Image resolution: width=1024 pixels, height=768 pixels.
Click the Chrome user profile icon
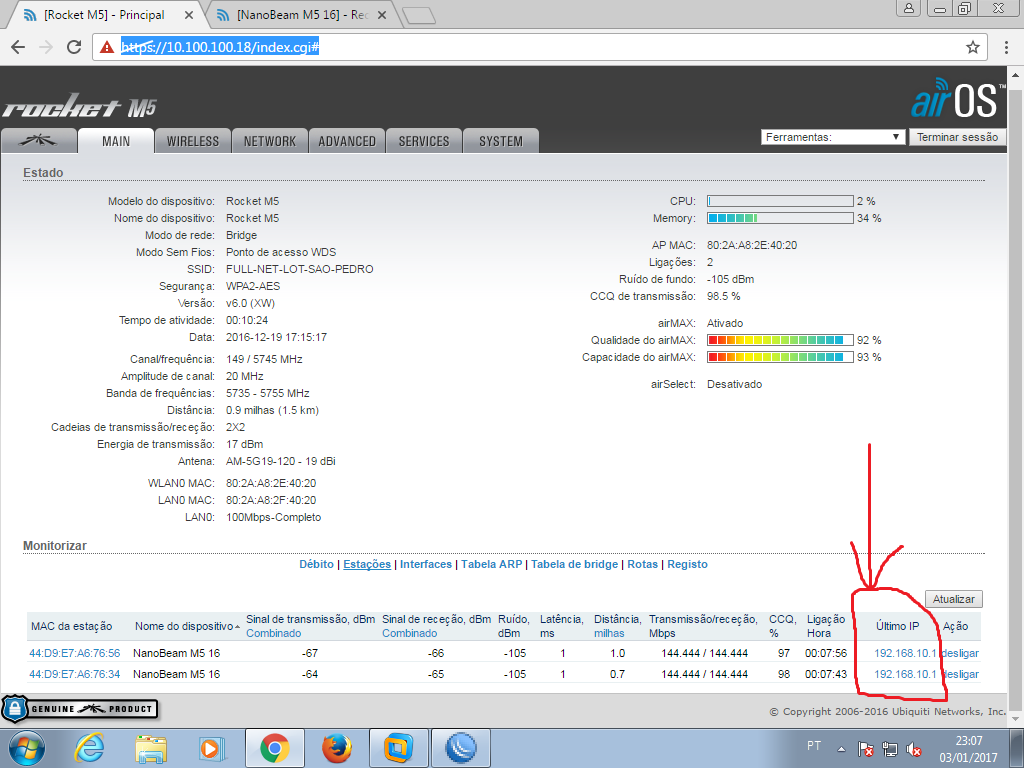click(x=908, y=8)
